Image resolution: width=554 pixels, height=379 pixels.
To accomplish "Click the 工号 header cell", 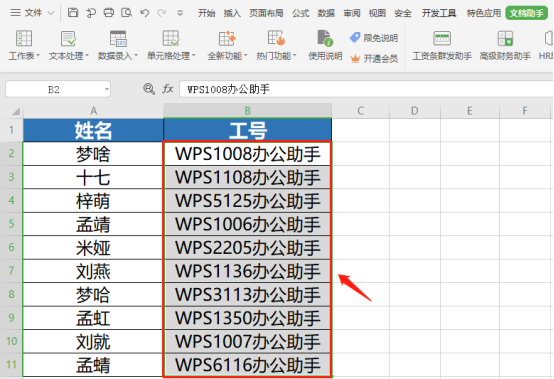I will point(247,130).
